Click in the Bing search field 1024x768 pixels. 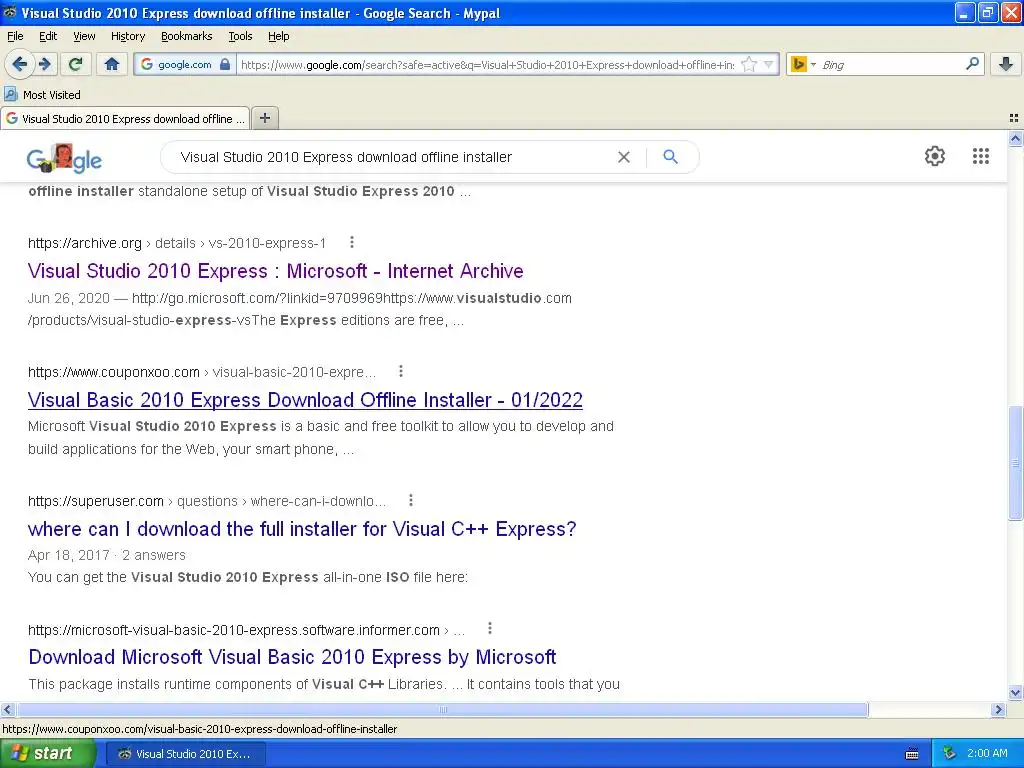click(890, 64)
